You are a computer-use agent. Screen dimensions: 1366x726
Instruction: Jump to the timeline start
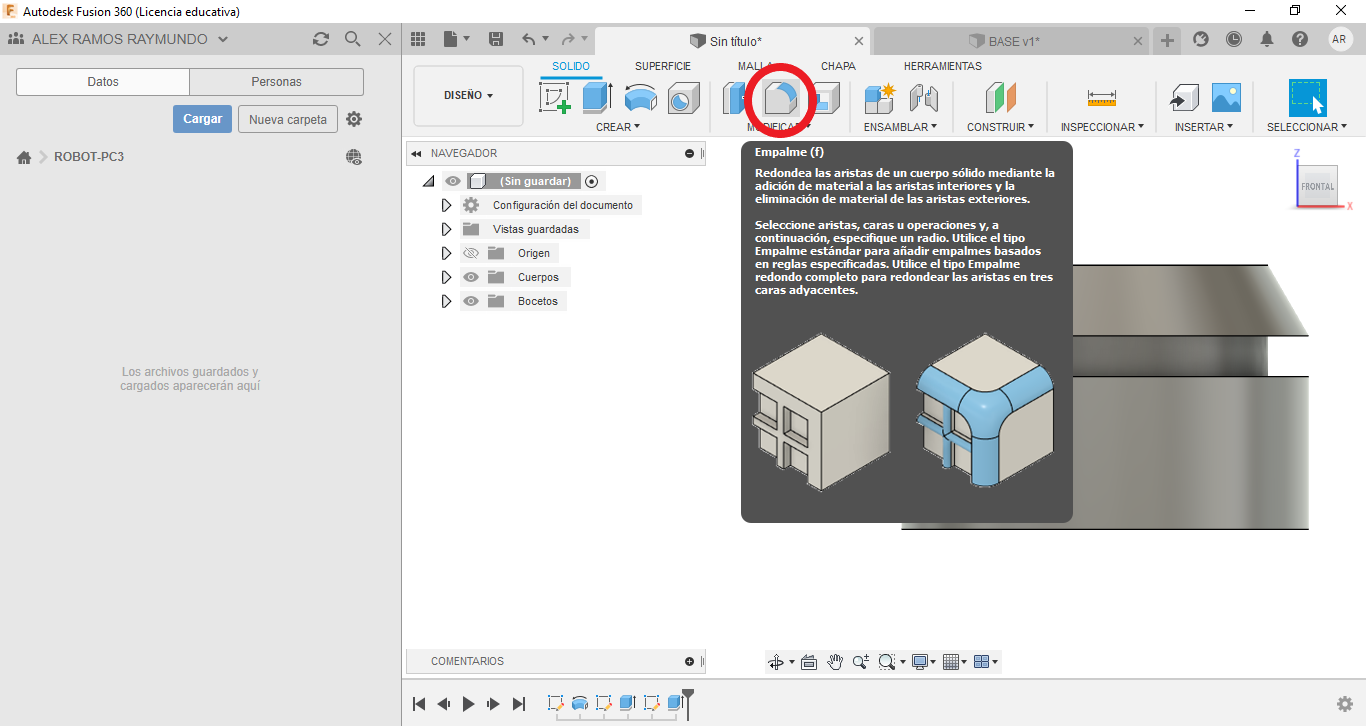420,704
